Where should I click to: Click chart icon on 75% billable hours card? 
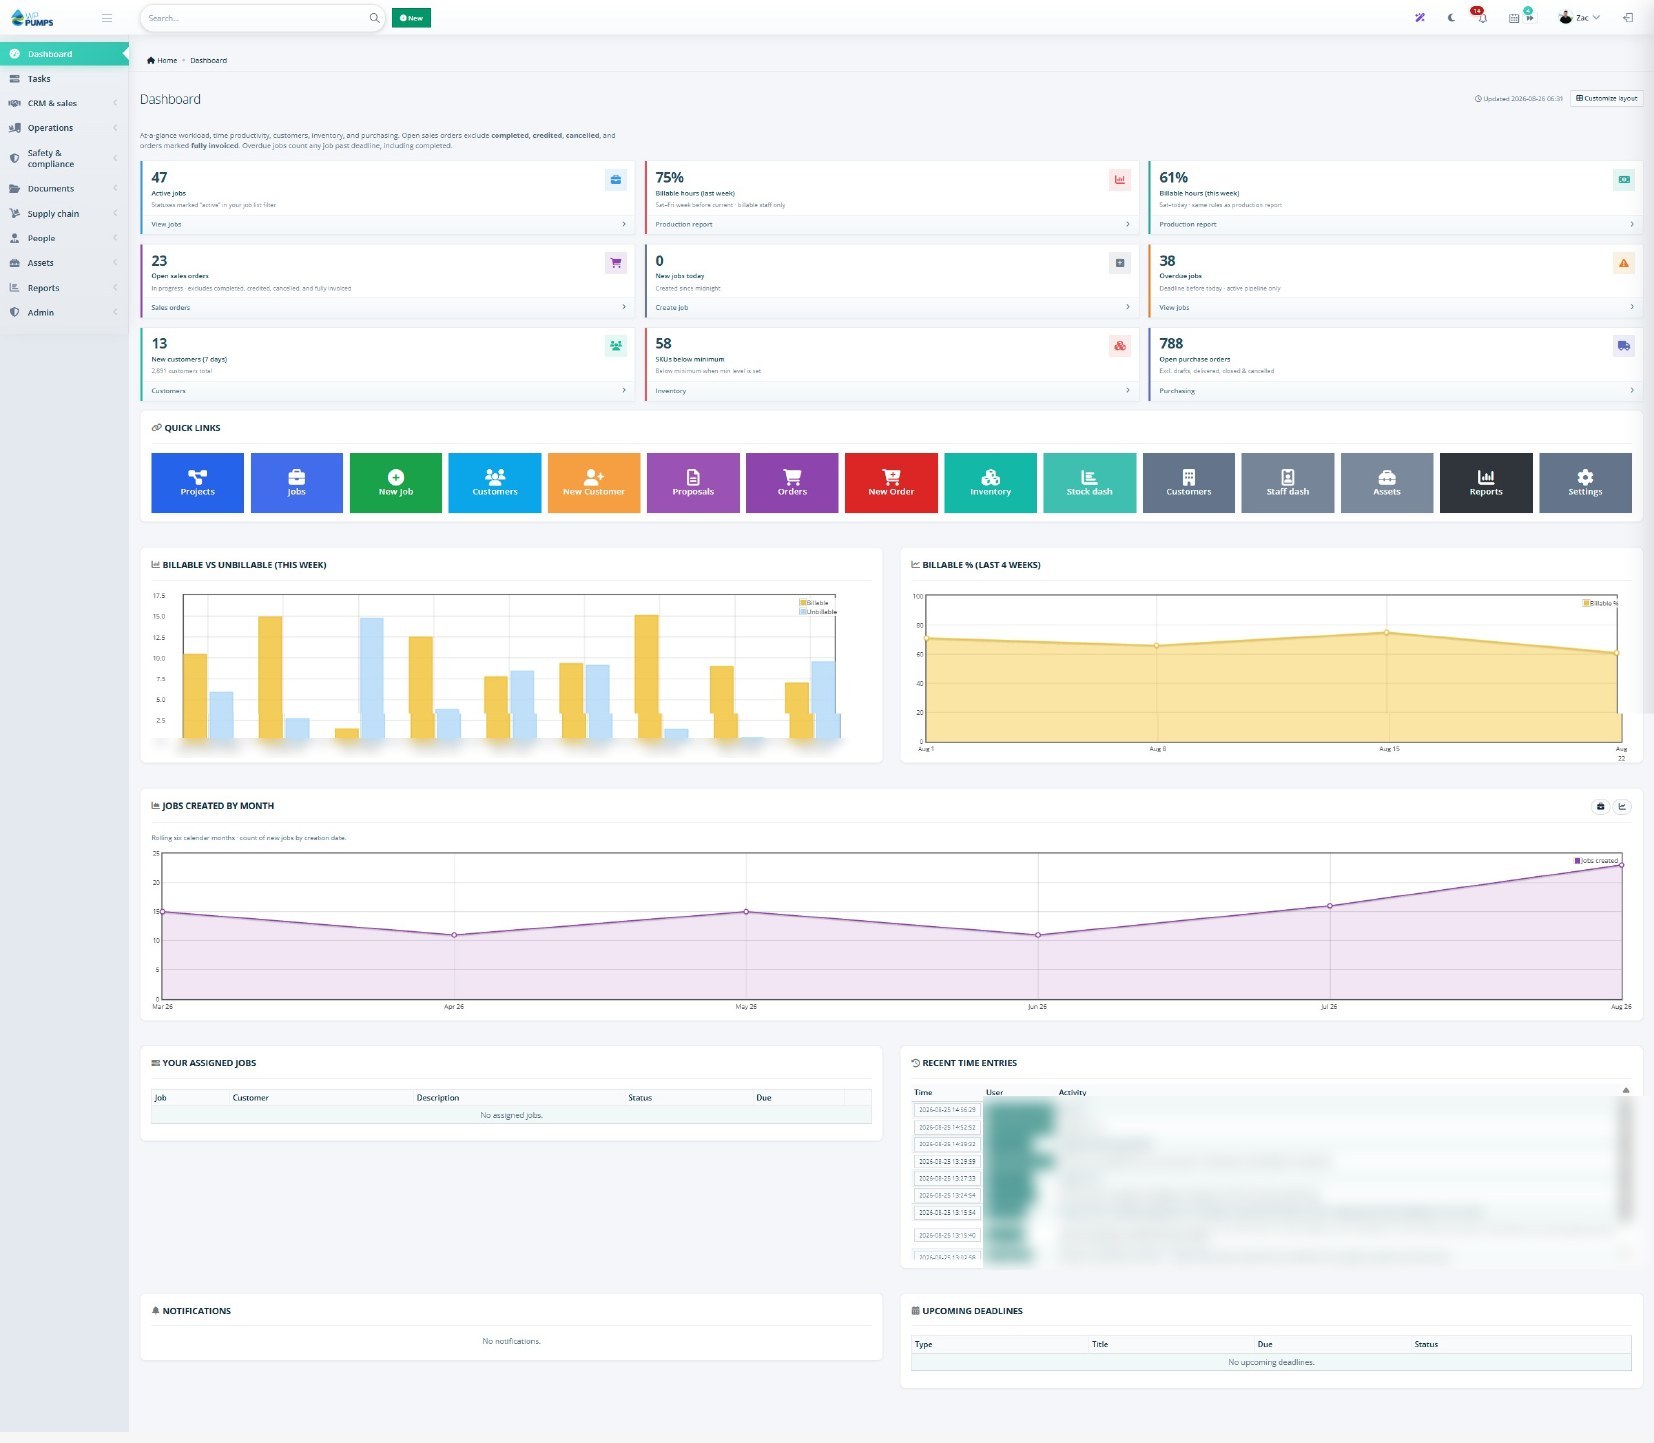1120,180
